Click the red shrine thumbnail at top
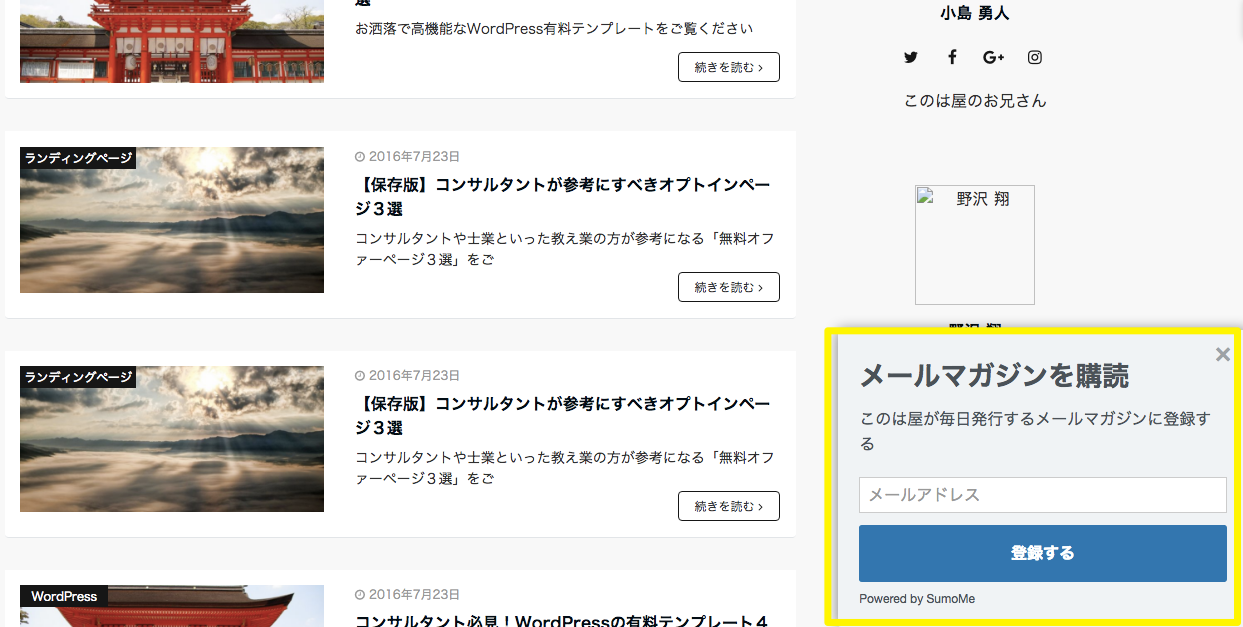 pyautogui.click(x=172, y=40)
